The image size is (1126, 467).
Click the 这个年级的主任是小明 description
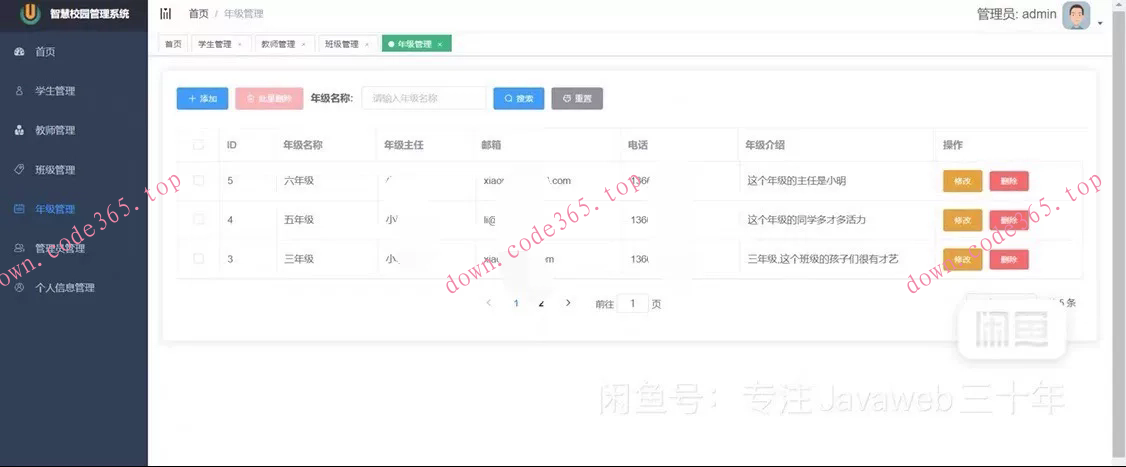(796, 181)
